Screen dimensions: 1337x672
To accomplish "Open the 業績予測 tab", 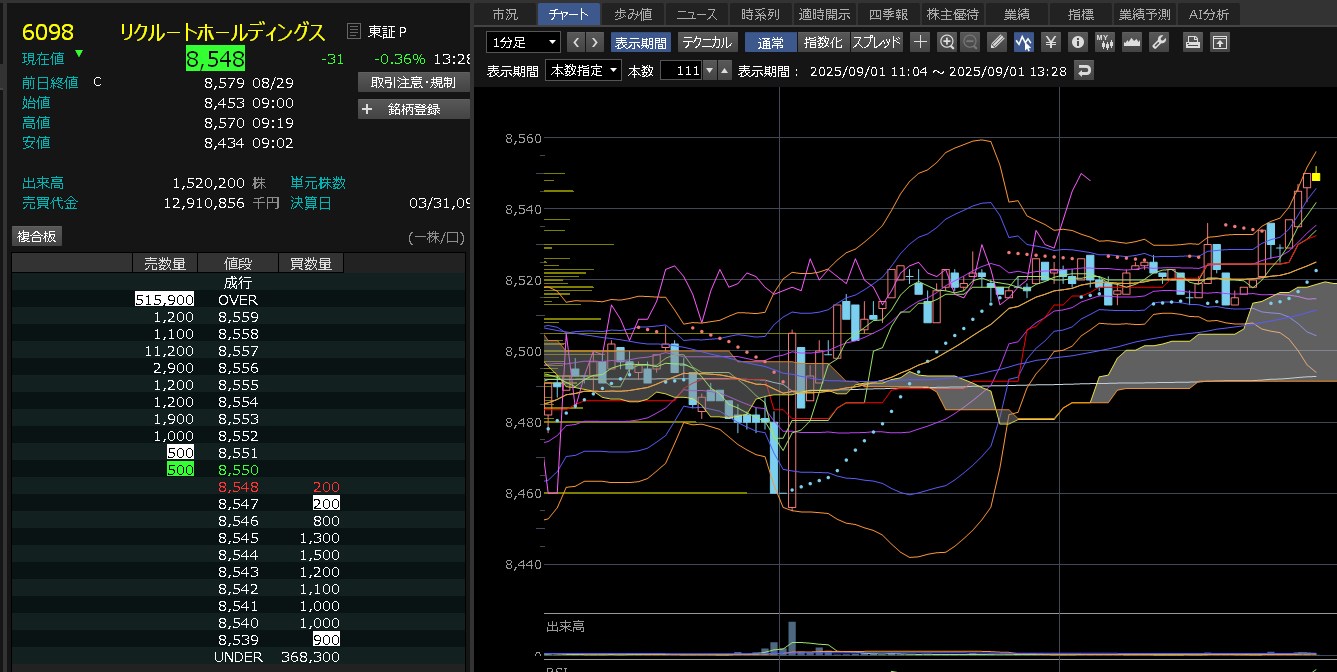I will point(1144,14).
